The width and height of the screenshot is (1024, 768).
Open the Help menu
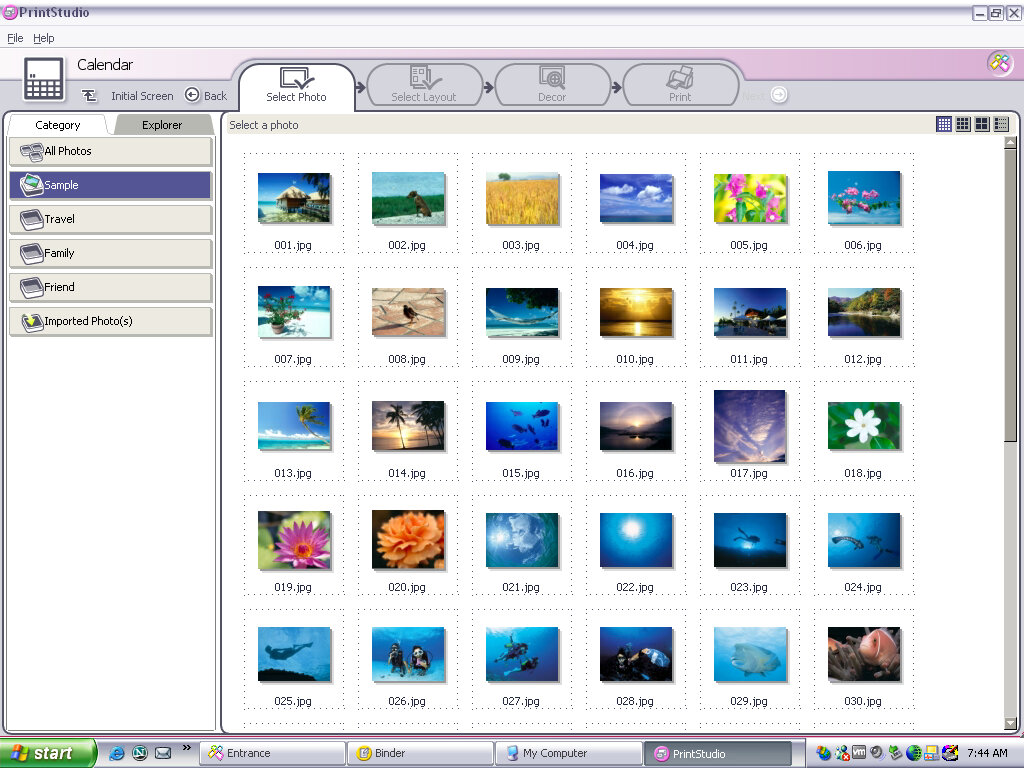point(44,38)
